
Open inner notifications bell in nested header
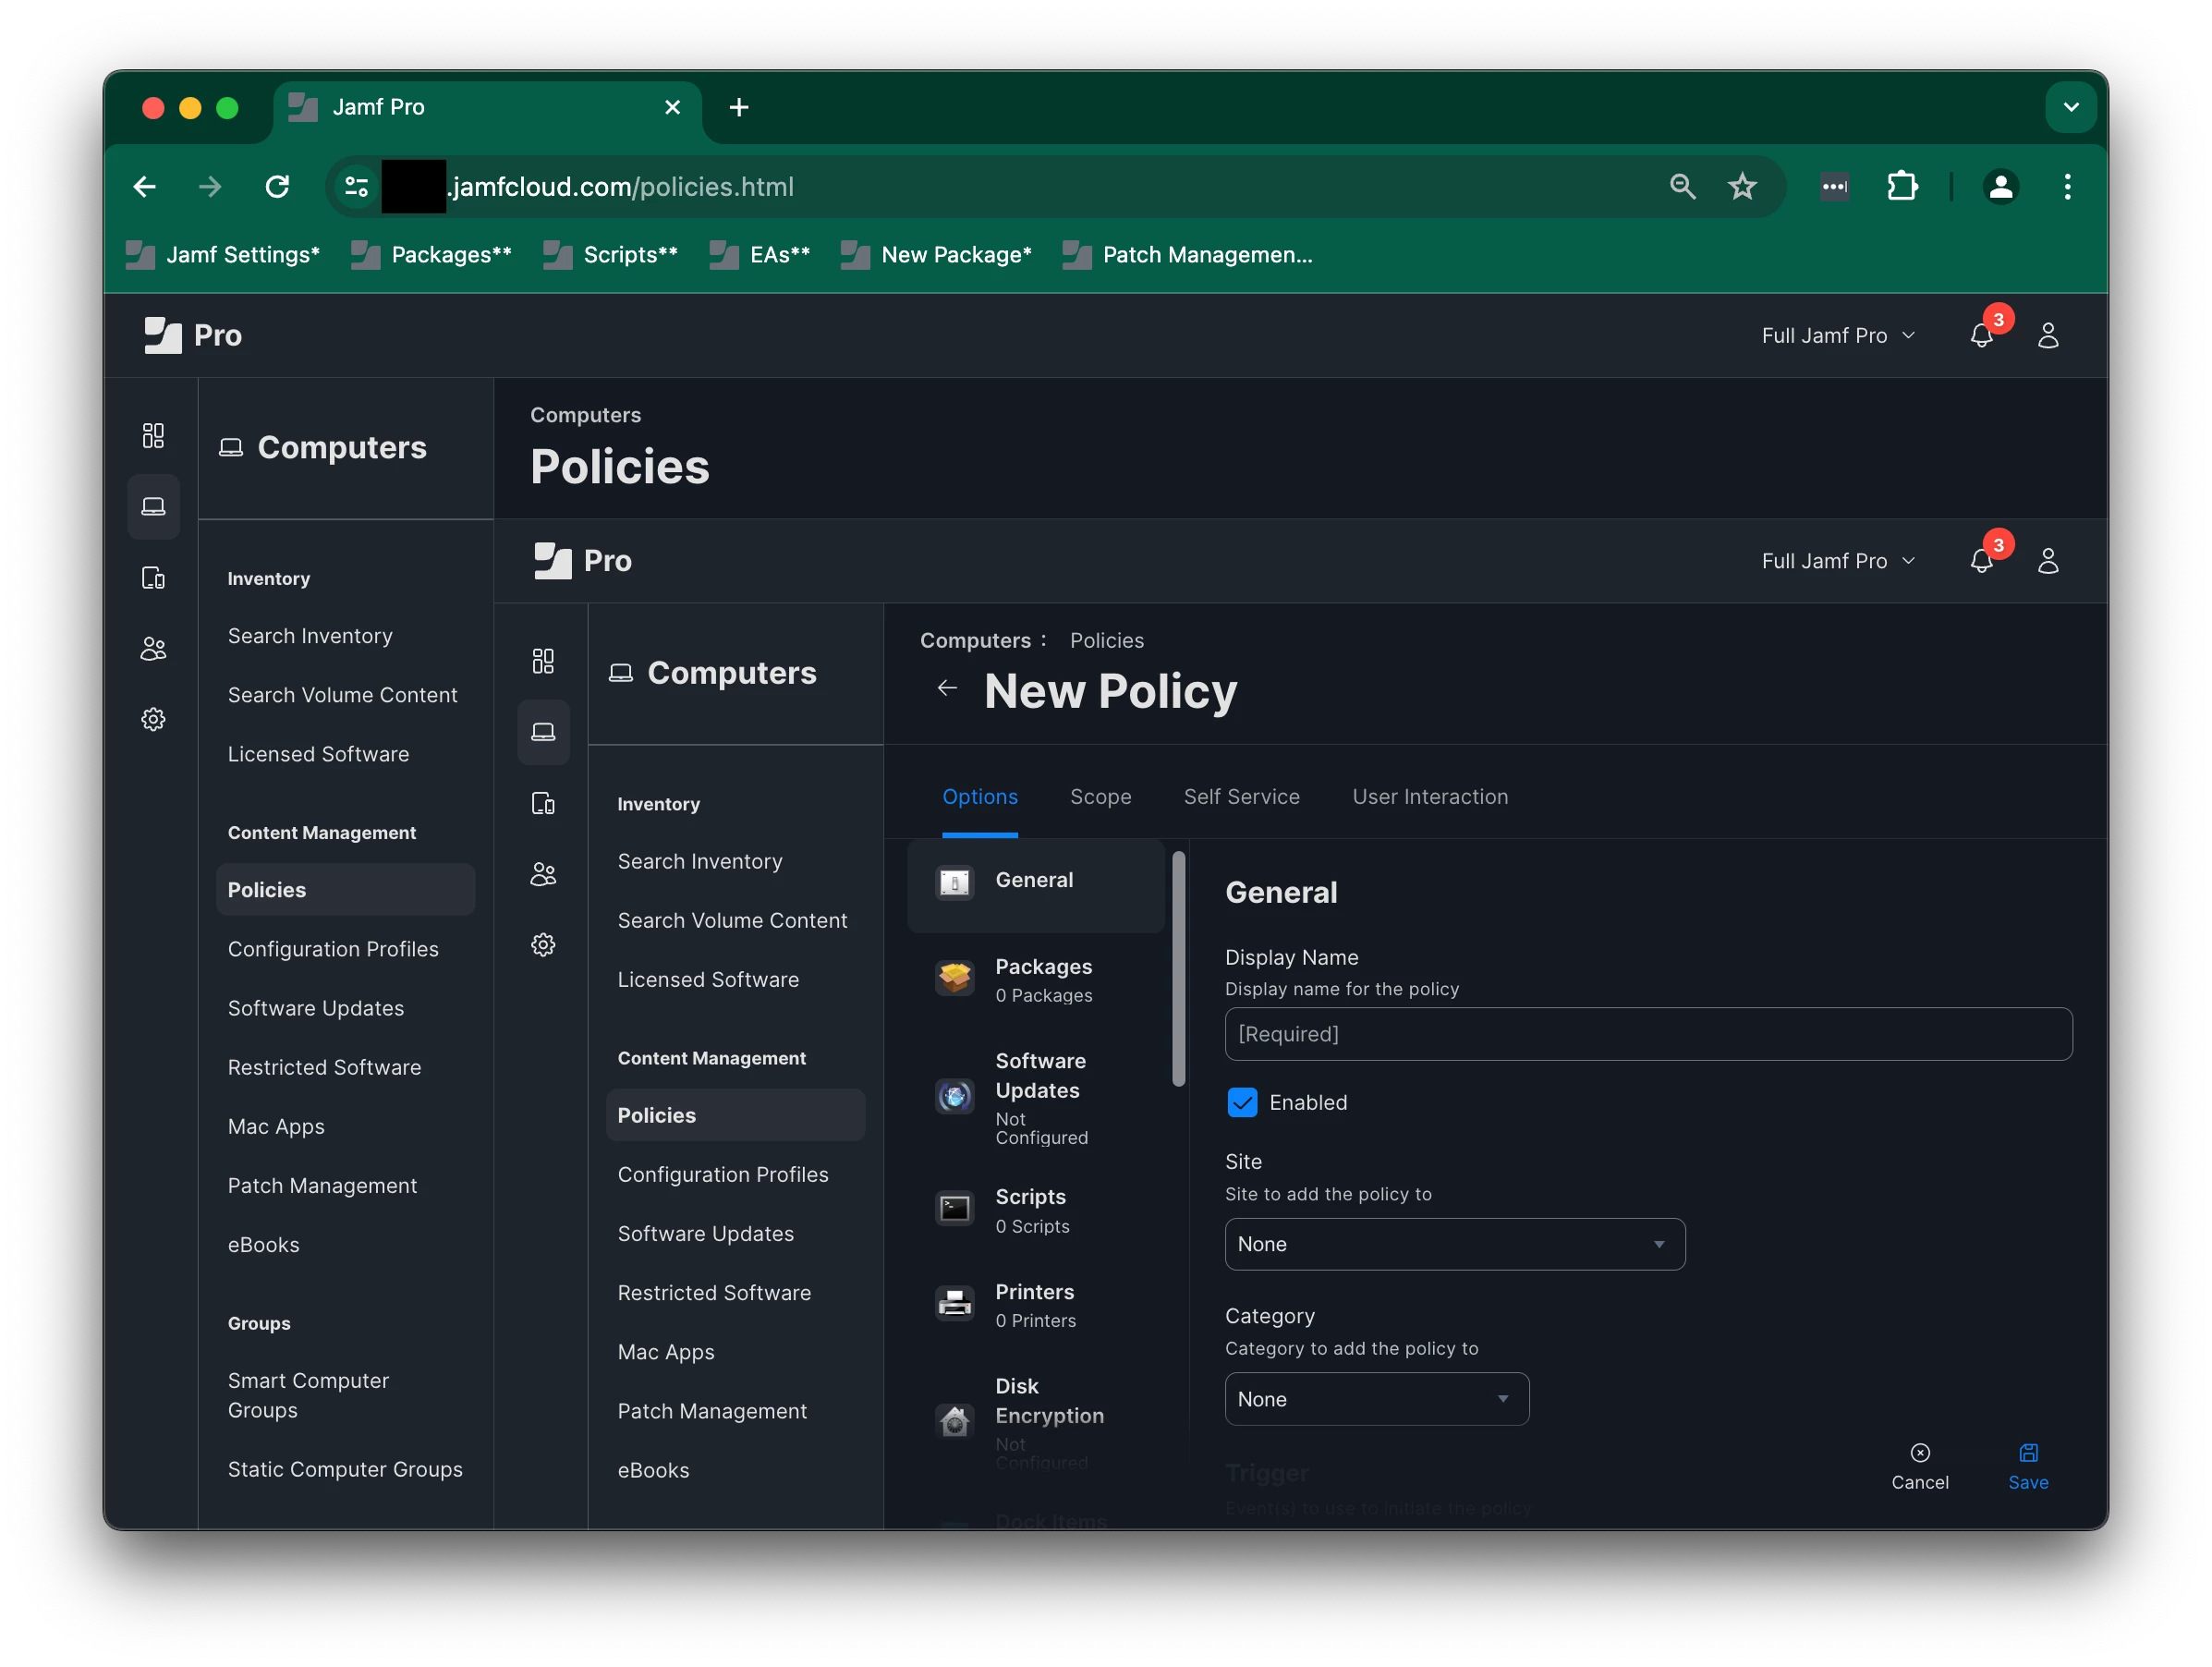[x=1982, y=561]
